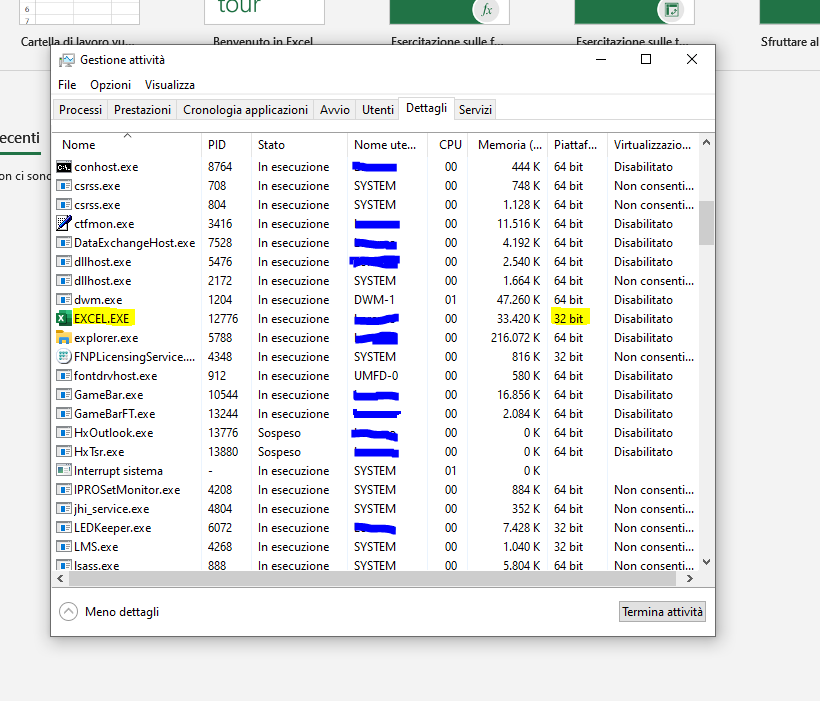Sort by the Virtualizzazione column header
Image resolution: width=820 pixels, height=701 pixels.
(653, 145)
